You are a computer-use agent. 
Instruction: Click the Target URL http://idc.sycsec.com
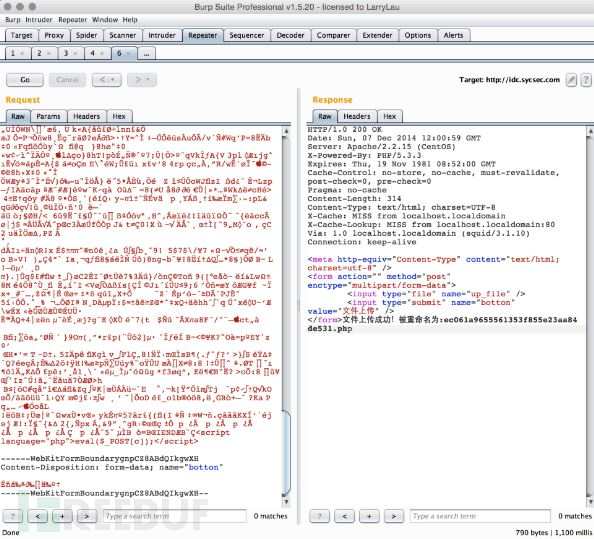(x=523, y=80)
